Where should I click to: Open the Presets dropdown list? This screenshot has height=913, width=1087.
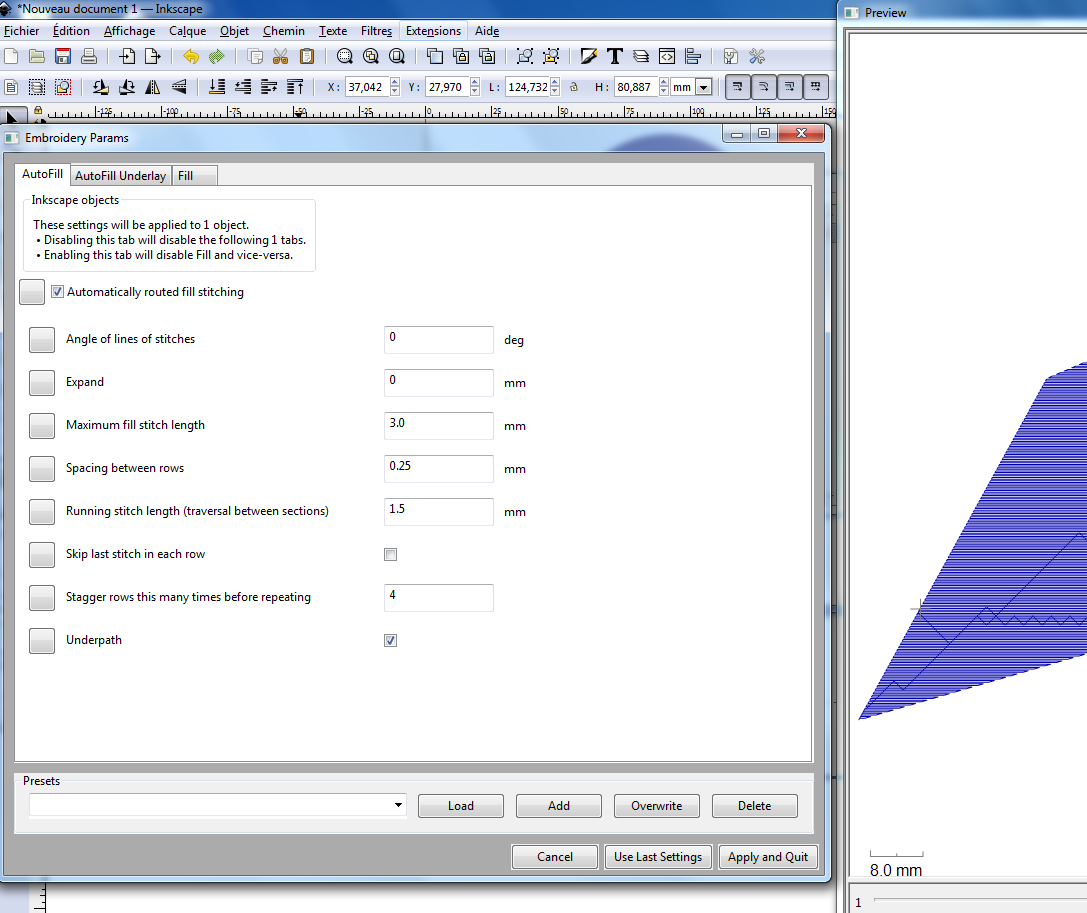pos(397,805)
